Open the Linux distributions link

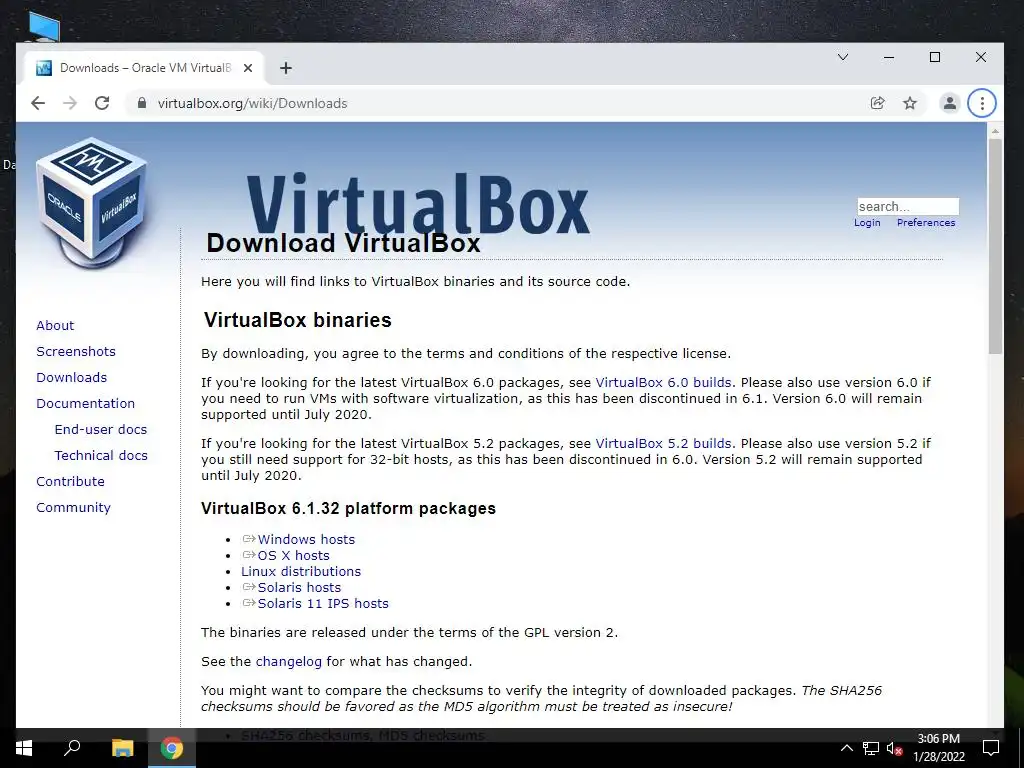click(300, 571)
